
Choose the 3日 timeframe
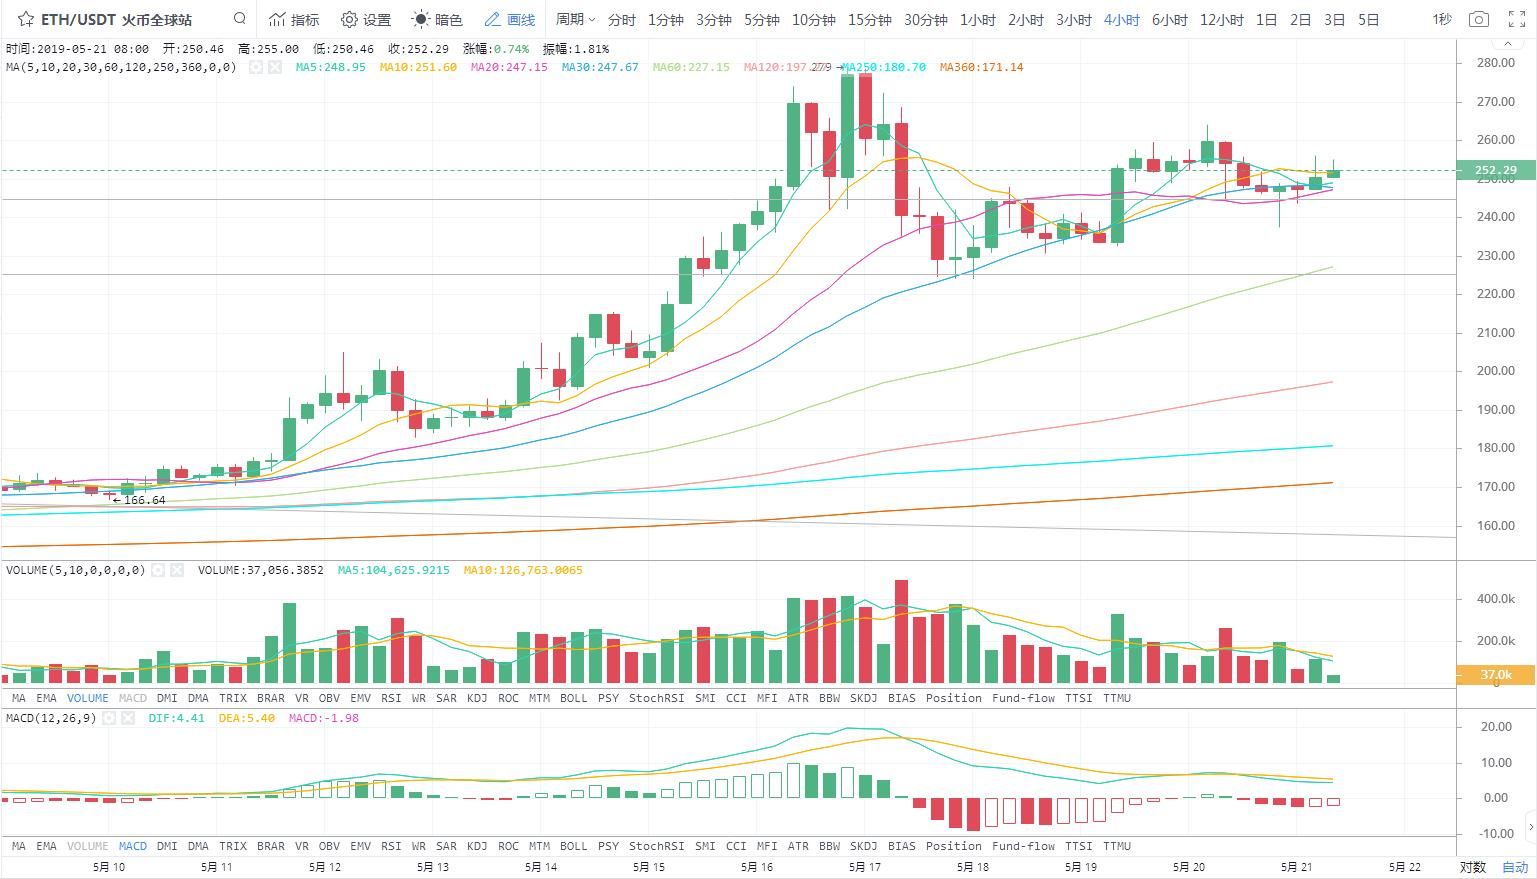(1334, 19)
